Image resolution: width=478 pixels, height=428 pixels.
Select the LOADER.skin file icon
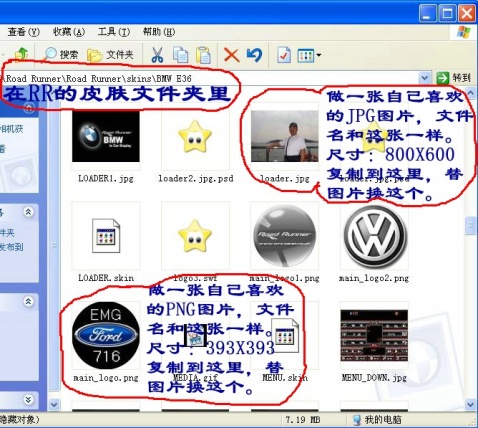point(106,235)
